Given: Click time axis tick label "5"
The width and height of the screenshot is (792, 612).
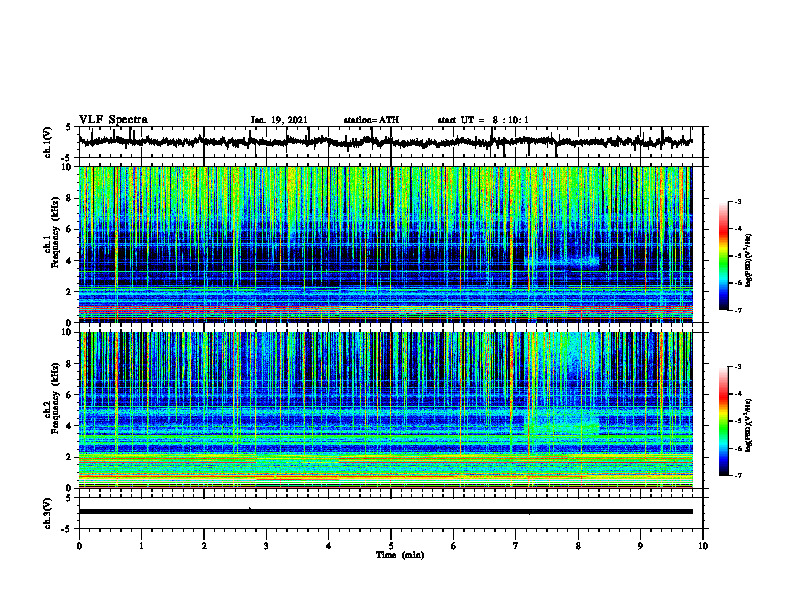Looking at the screenshot, I should coord(391,546).
